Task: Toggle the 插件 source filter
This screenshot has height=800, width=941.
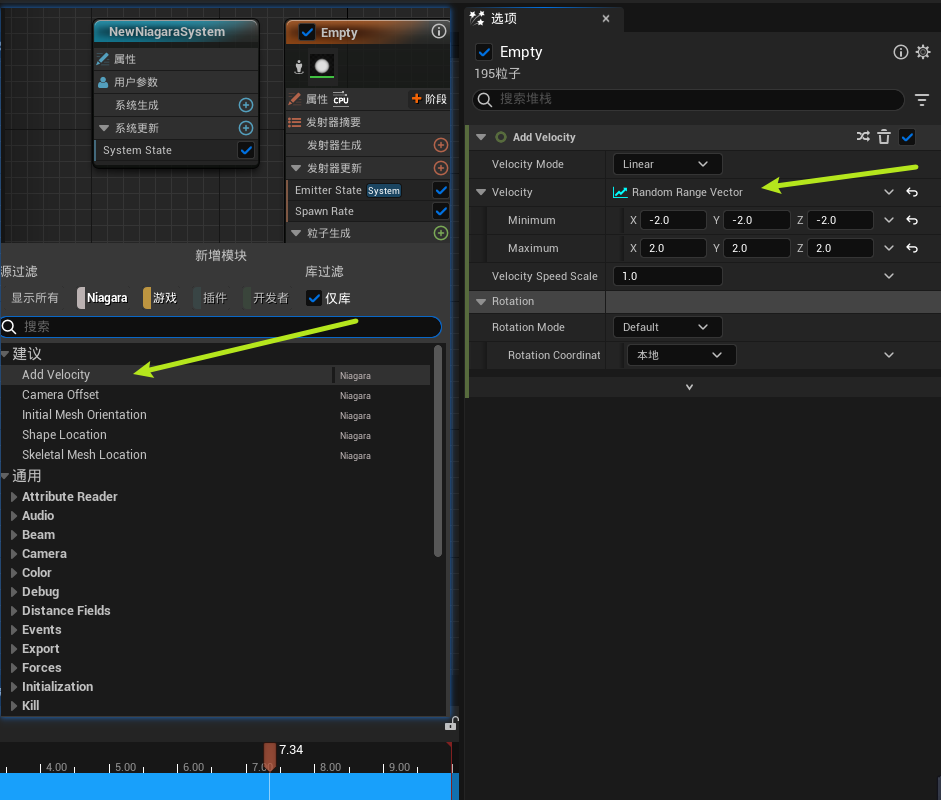Action: (211, 298)
